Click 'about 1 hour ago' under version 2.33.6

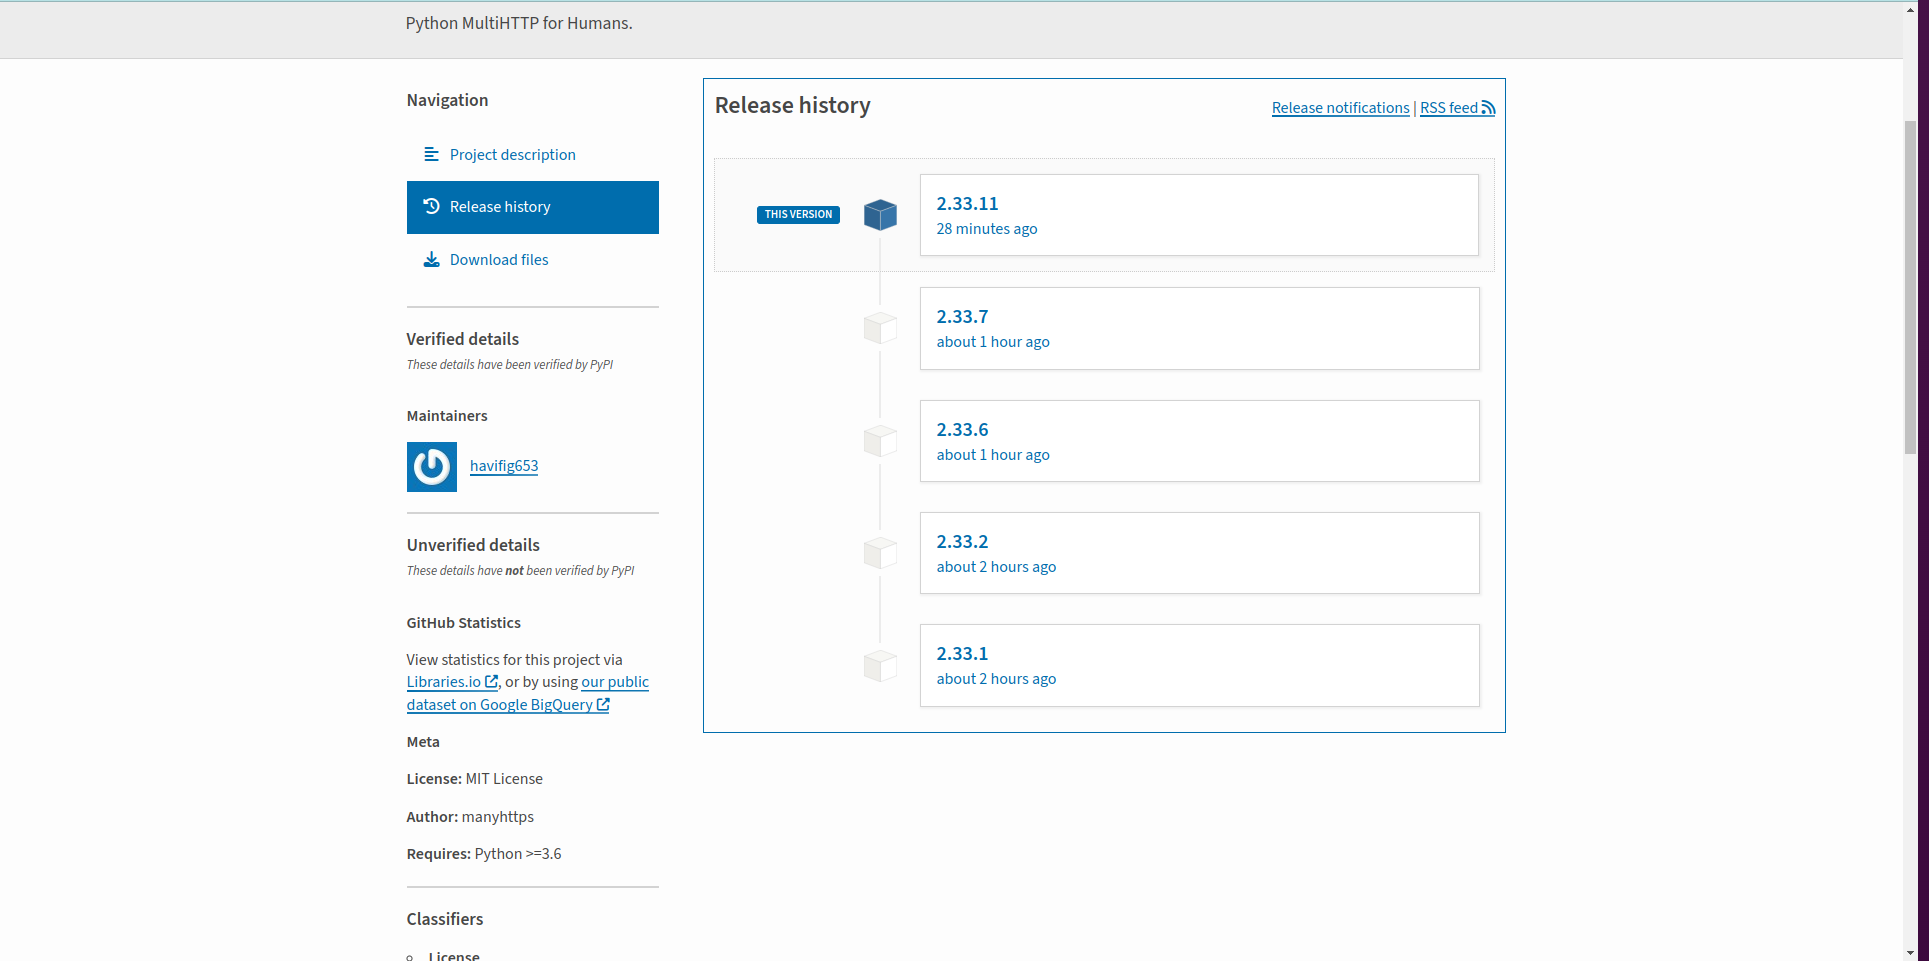pos(993,455)
